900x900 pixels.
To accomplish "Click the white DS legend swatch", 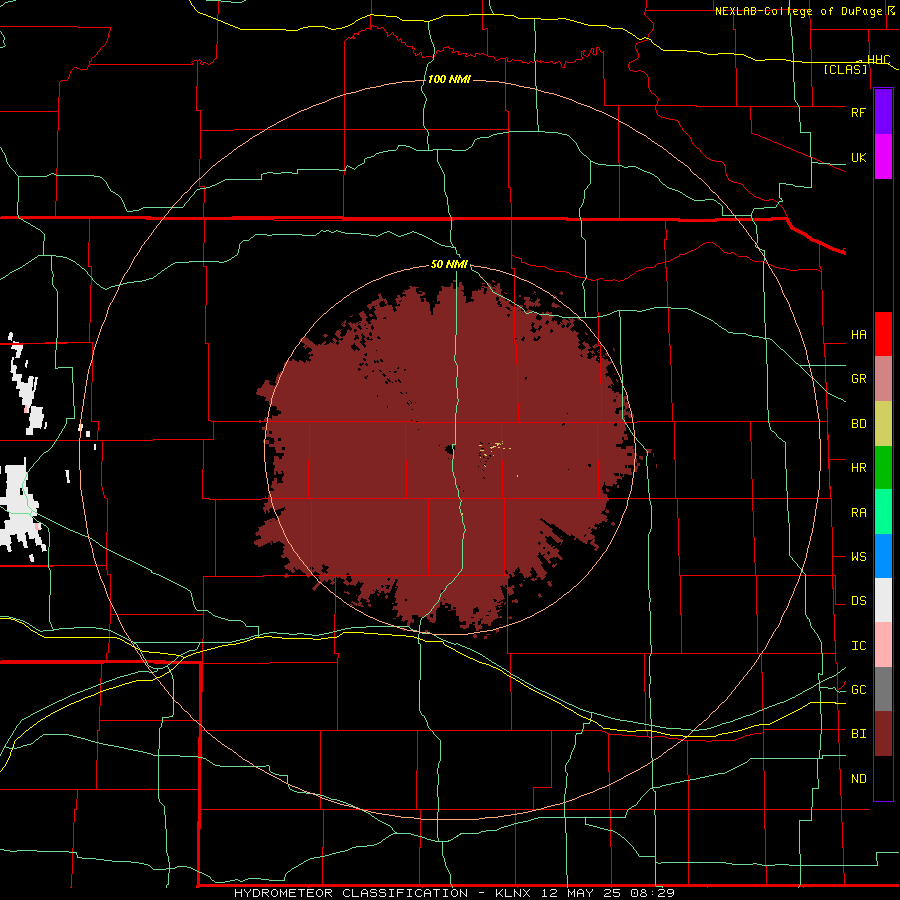I will click(883, 600).
